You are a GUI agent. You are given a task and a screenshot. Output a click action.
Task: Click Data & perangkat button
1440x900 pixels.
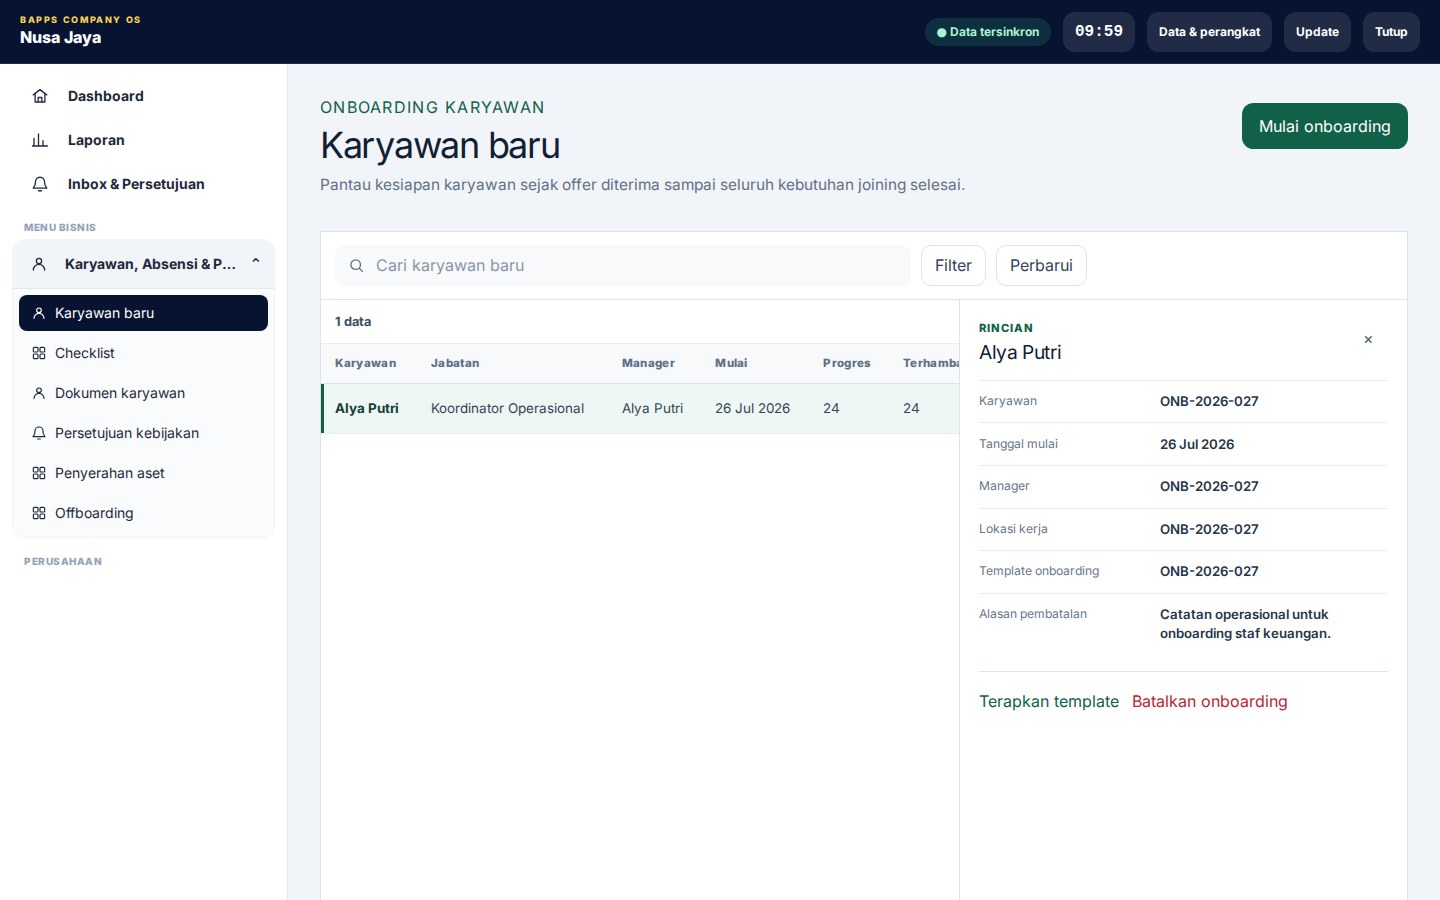1209,32
